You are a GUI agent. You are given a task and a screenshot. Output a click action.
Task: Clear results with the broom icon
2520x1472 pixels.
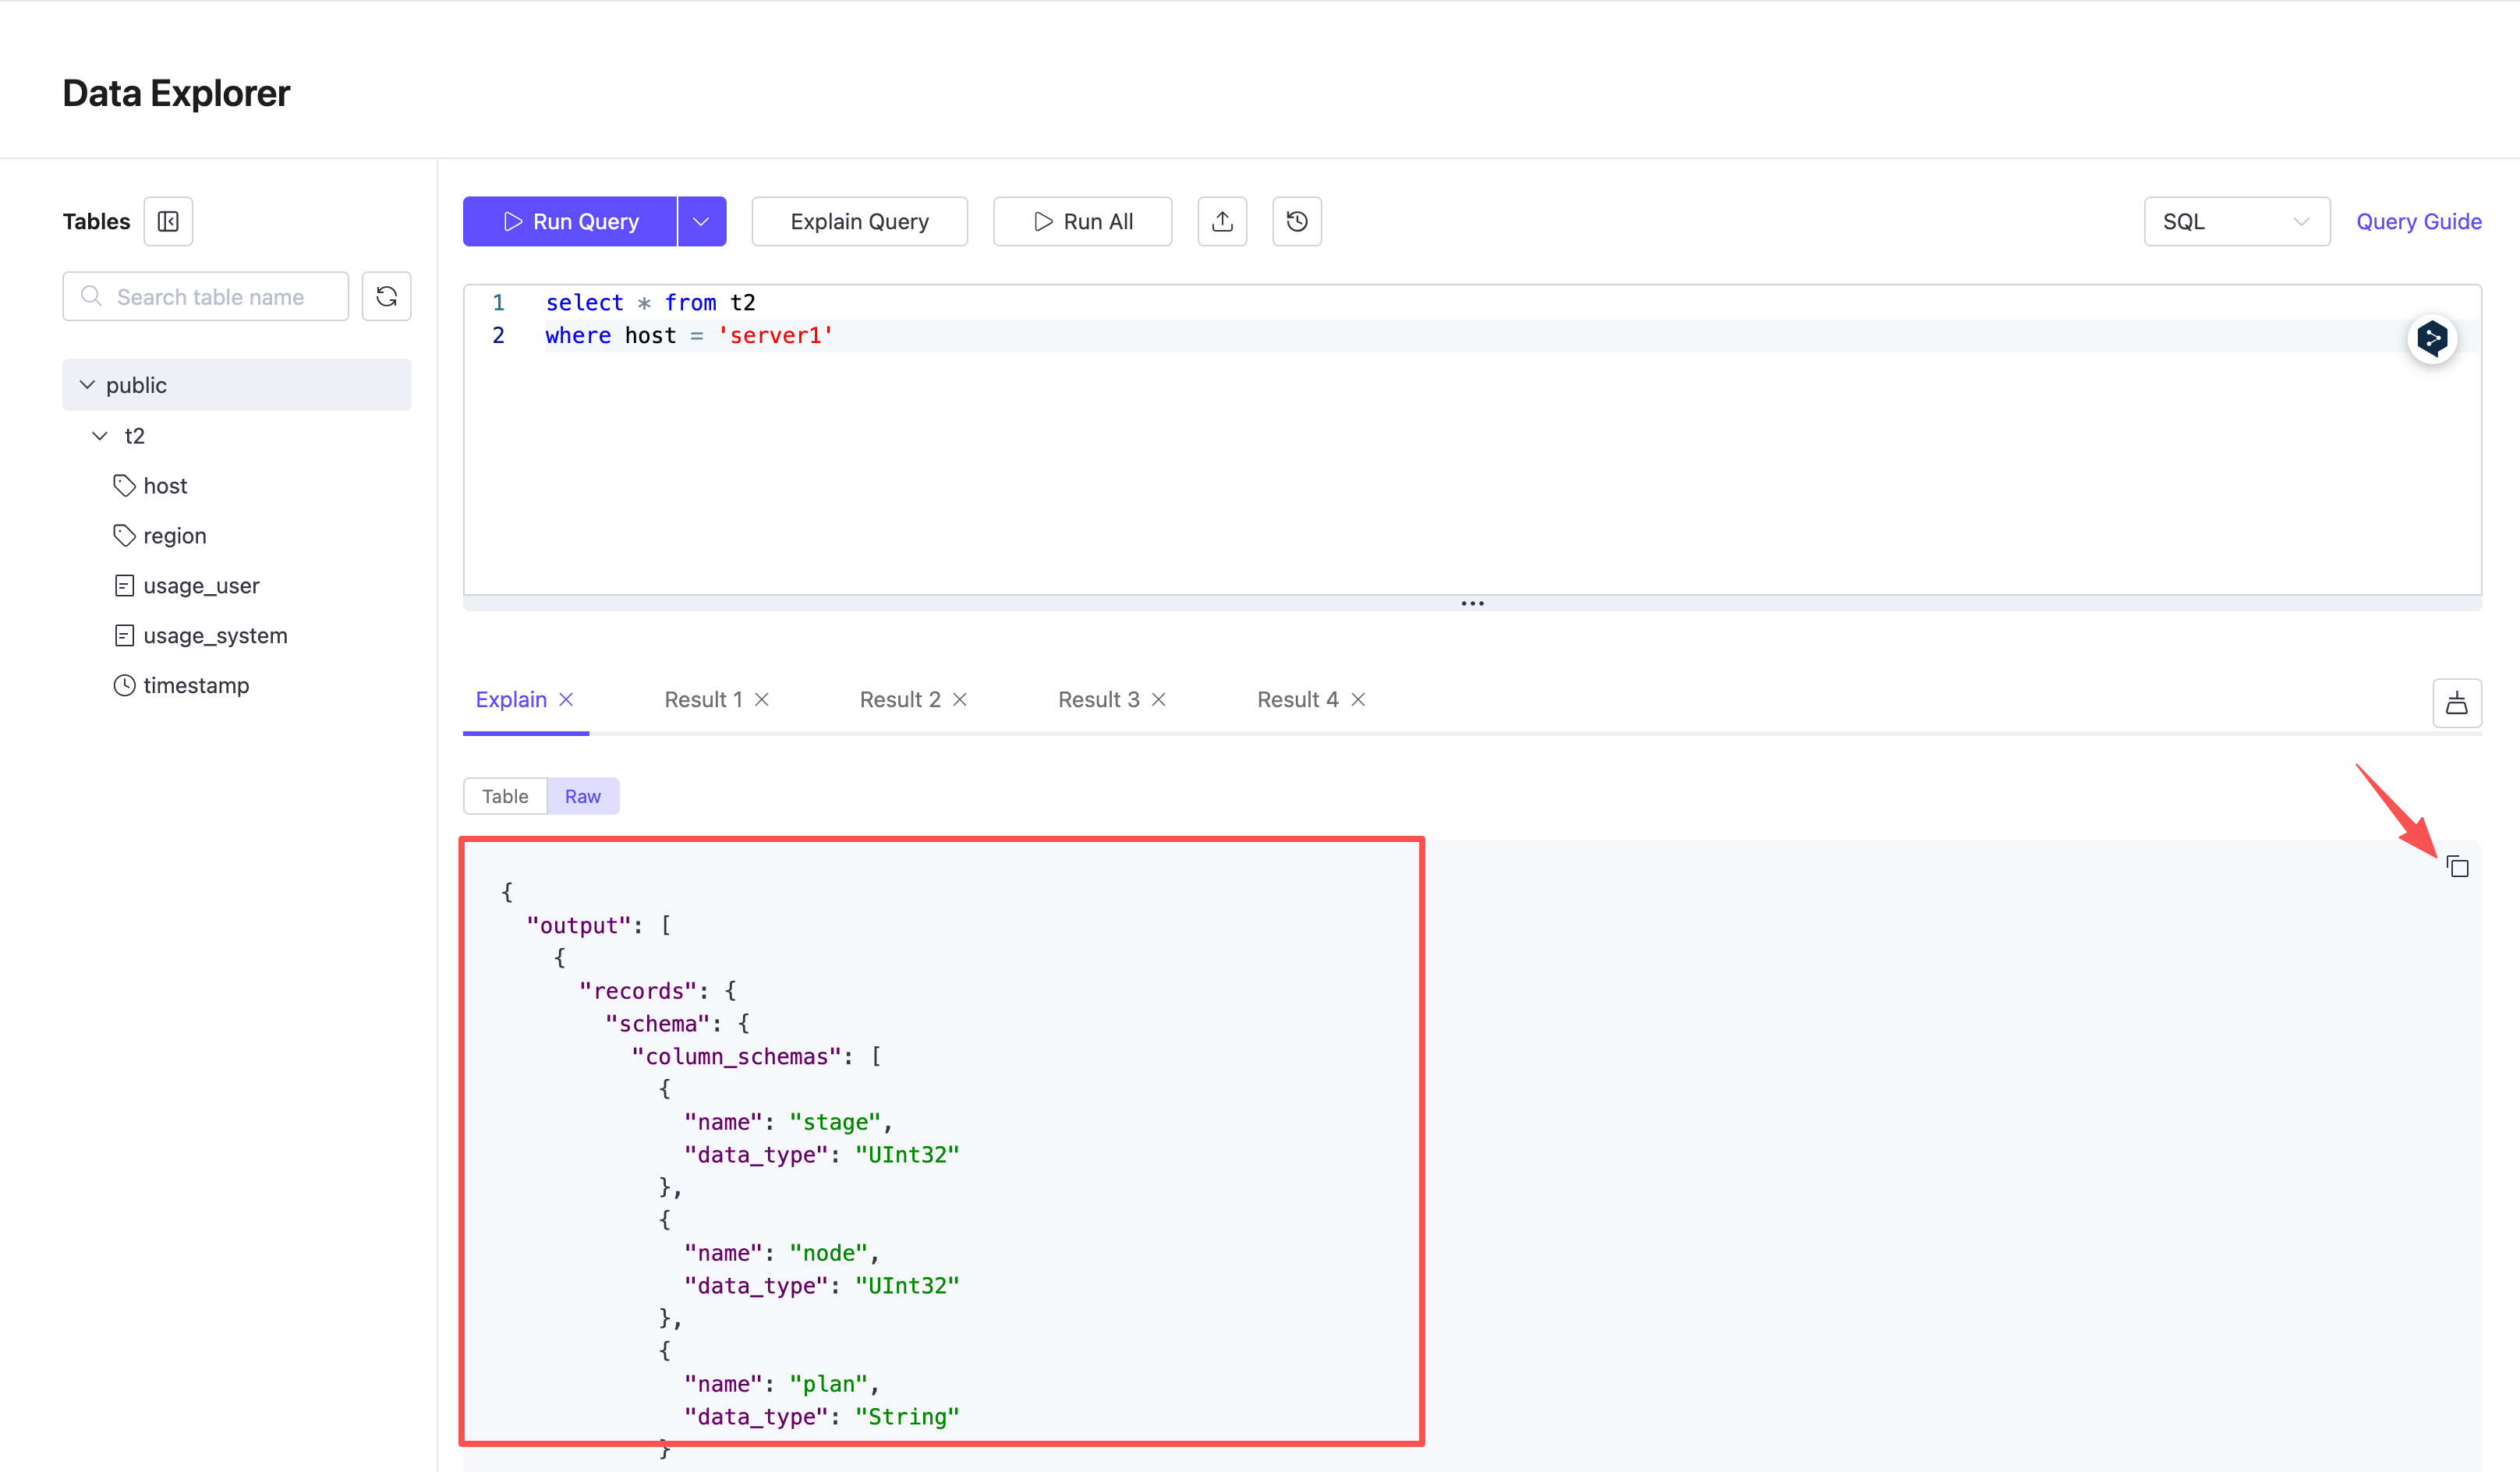click(2458, 703)
